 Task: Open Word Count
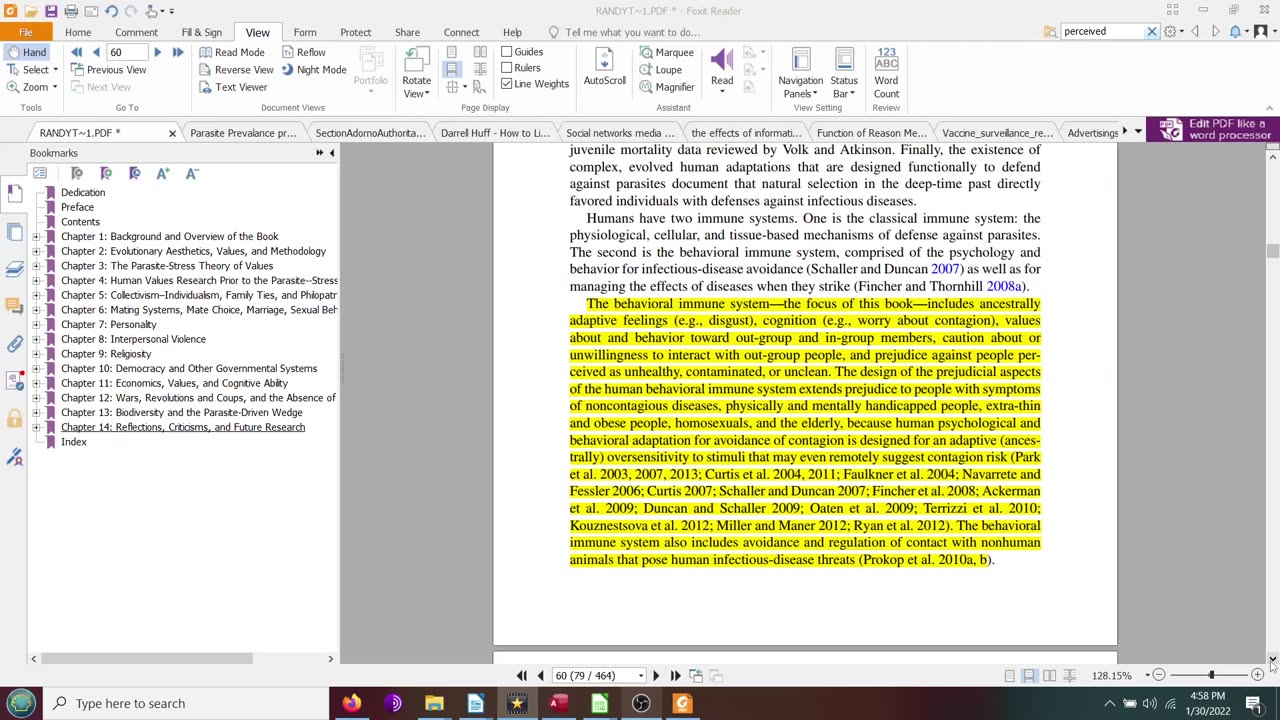pos(886,72)
